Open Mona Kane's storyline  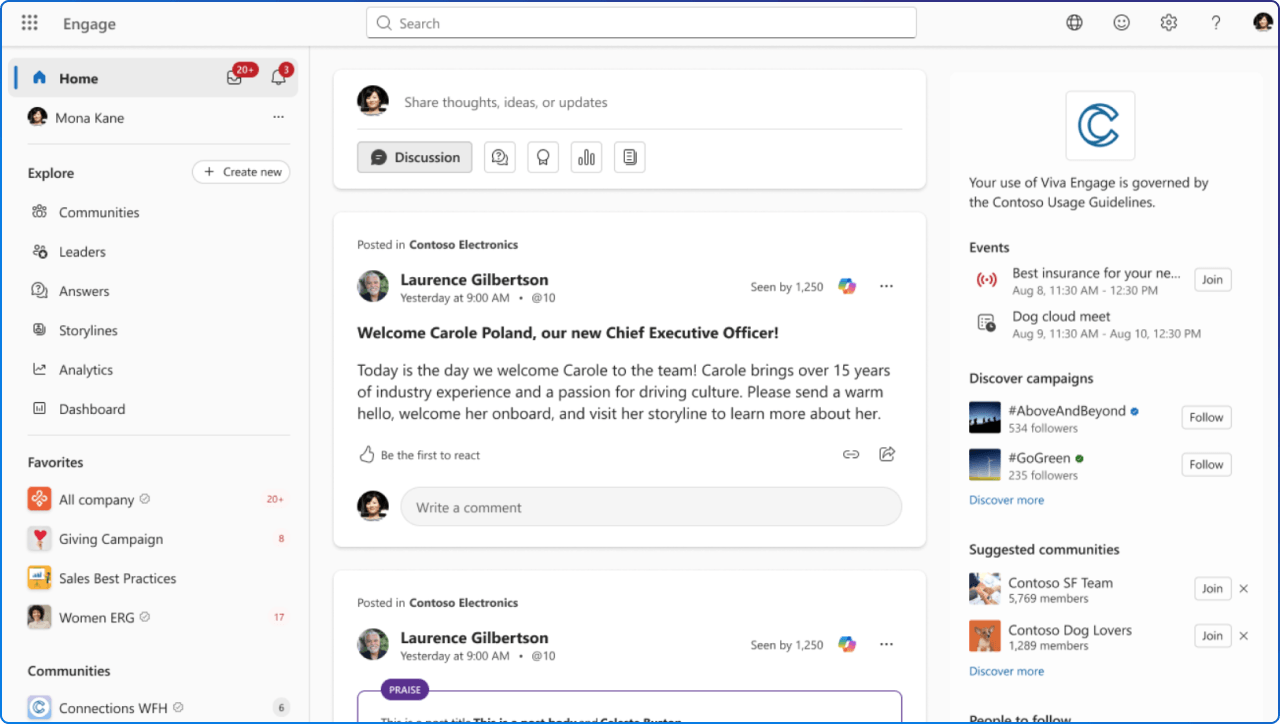pos(90,118)
